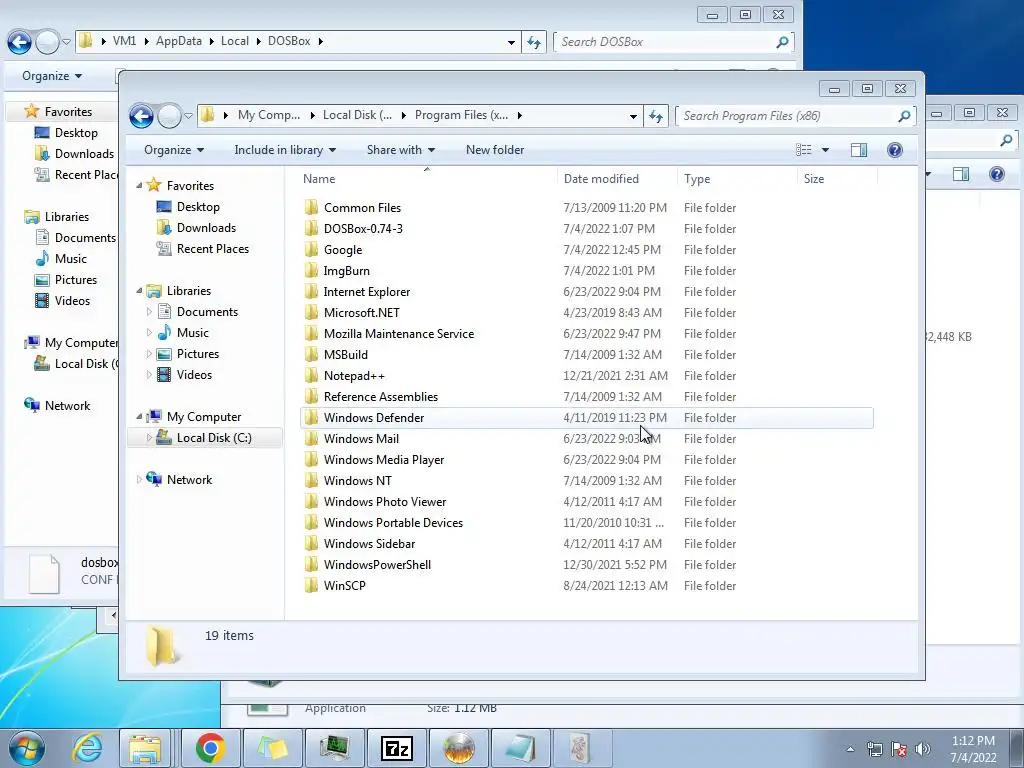The height and width of the screenshot is (768, 1024).
Task: Open 7-Zip from the taskbar
Action: click(397, 748)
